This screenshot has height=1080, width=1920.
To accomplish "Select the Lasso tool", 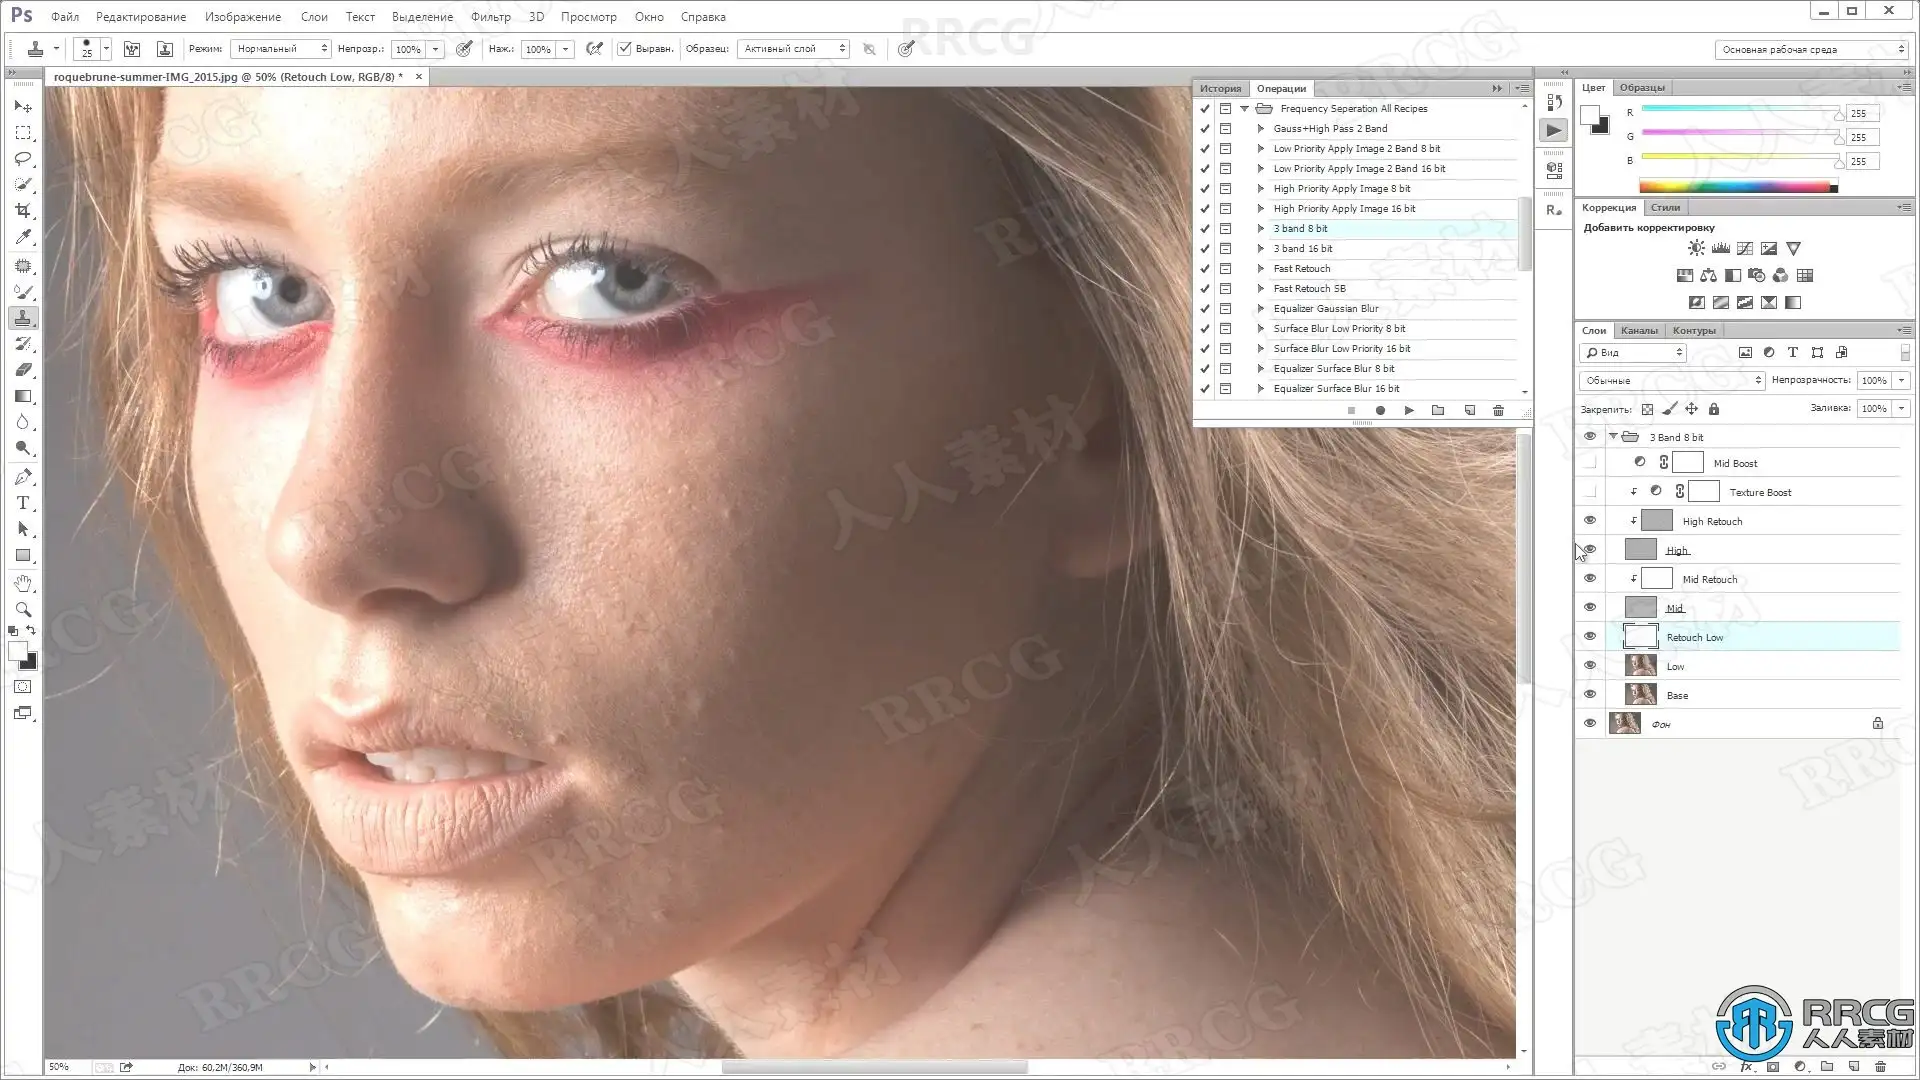I will (23, 159).
